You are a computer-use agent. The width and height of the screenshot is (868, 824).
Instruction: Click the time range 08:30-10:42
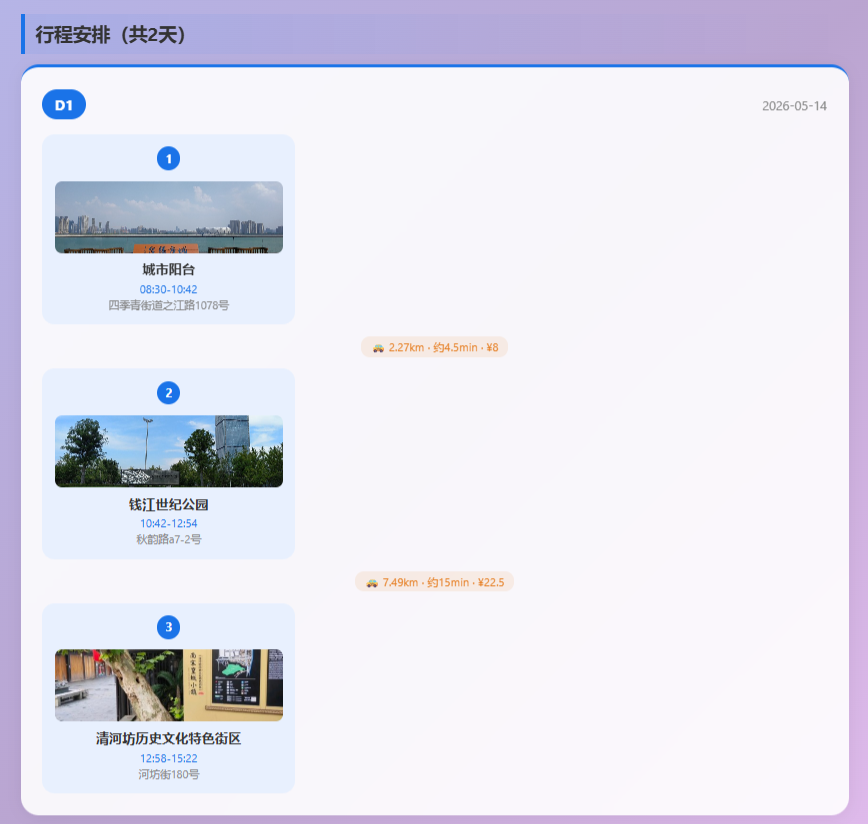coord(168,289)
